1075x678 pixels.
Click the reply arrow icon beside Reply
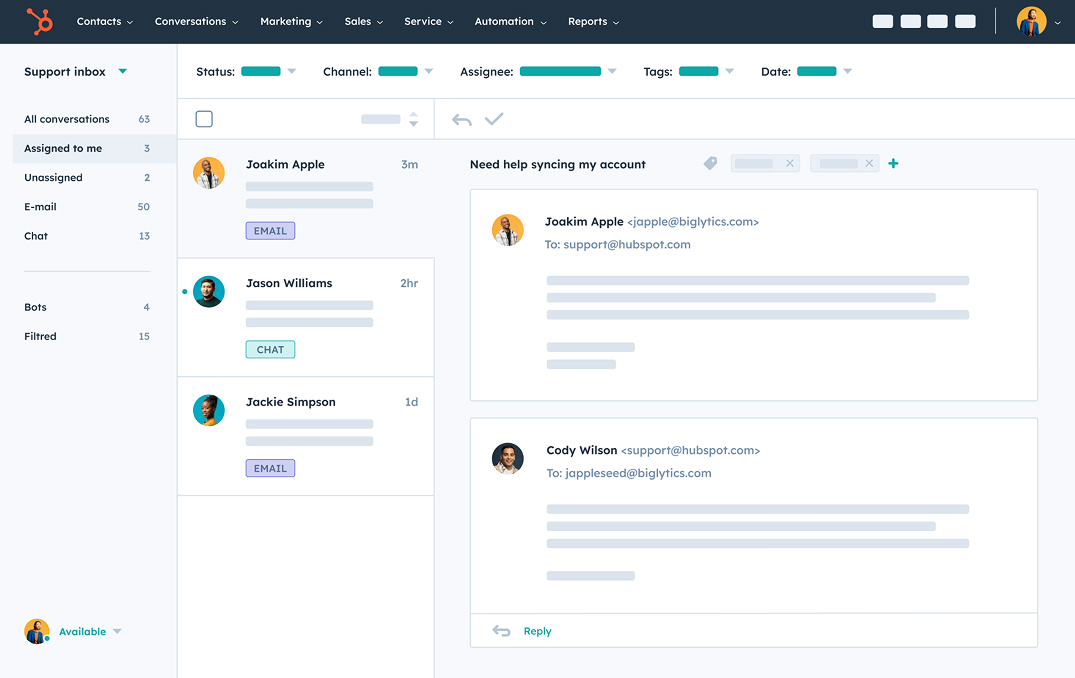[502, 631]
